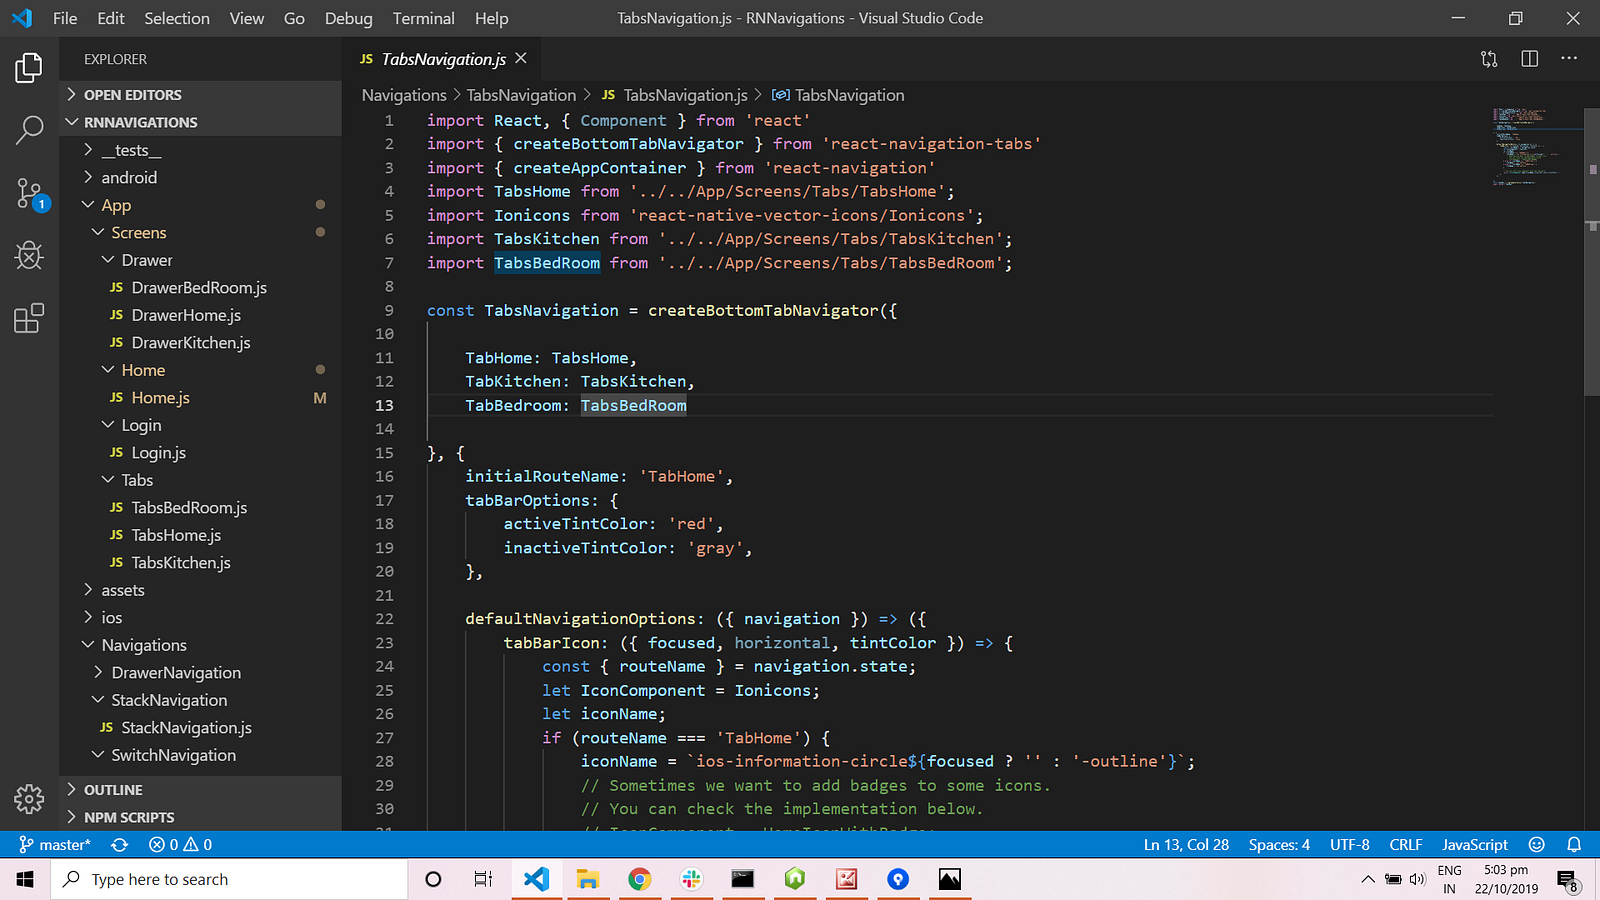Collapse the Tabs folder in explorer
The height and width of the screenshot is (900, 1600).
[200, 480]
